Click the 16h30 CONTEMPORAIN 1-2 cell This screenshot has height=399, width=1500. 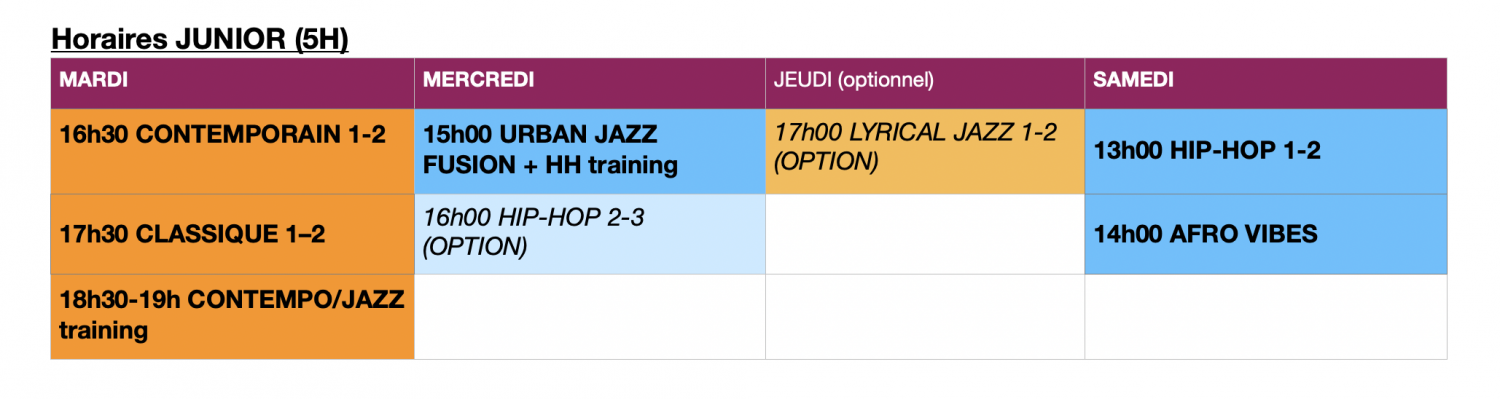point(232,151)
